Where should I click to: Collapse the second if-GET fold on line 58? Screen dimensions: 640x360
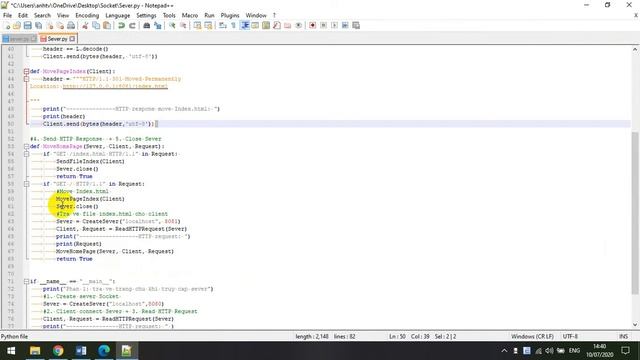tap(27, 184)
